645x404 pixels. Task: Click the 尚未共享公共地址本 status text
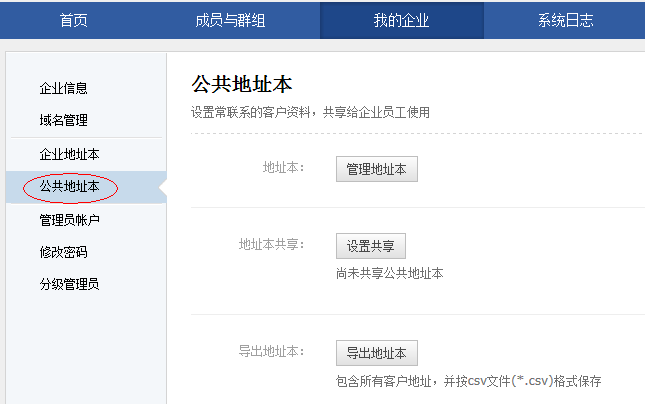(389, 273)
